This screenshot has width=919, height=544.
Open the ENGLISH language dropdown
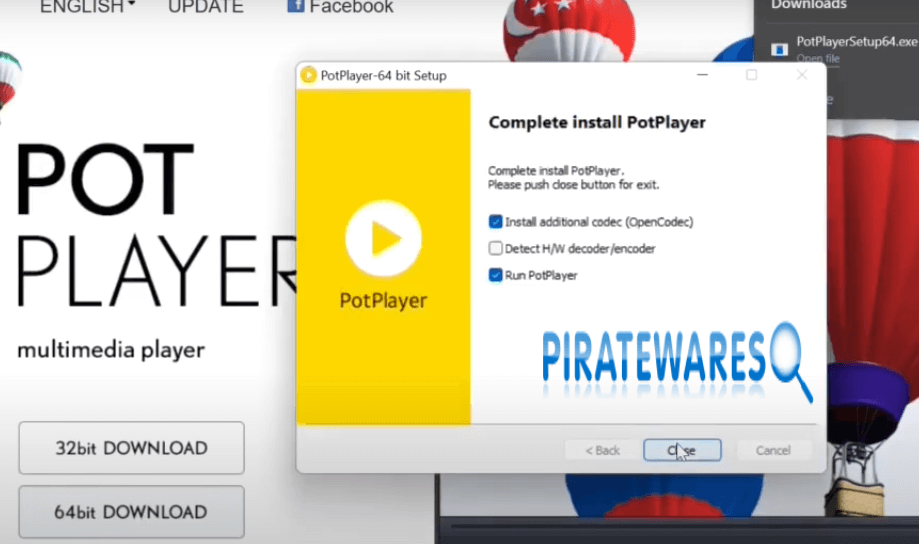(x=88, y=7)
